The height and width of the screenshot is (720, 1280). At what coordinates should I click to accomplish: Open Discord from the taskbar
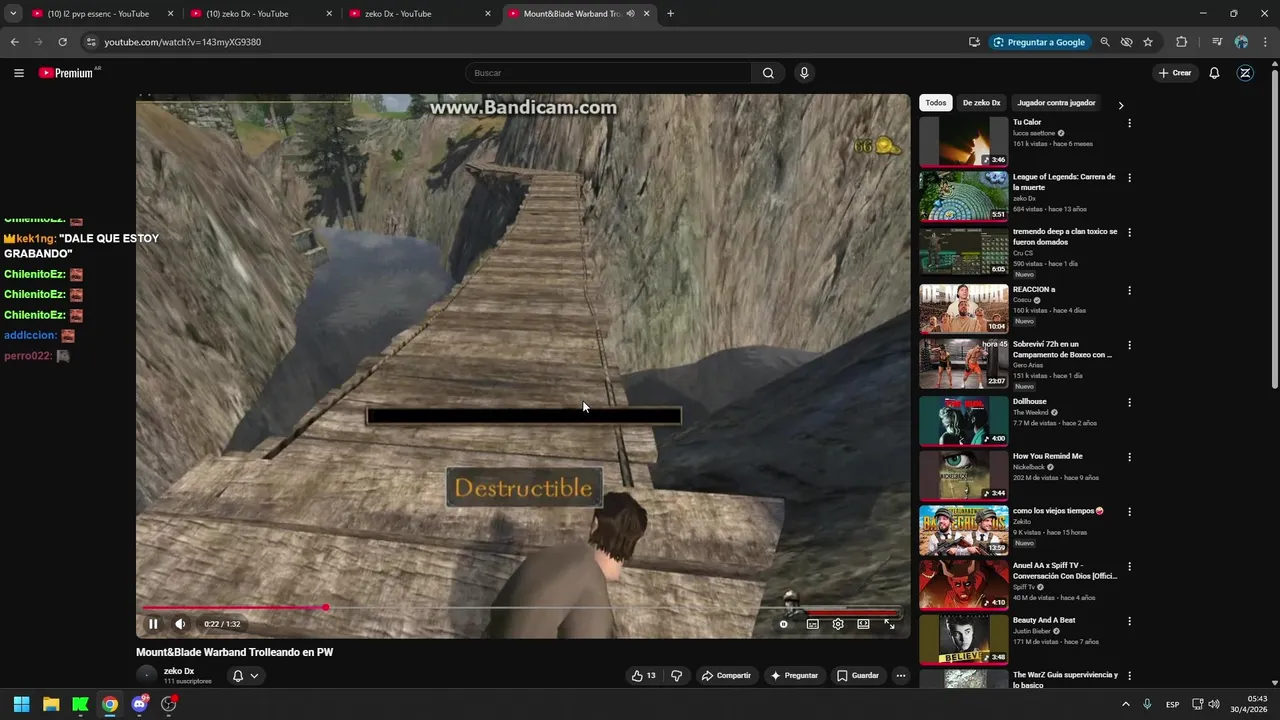click(140, 704)
